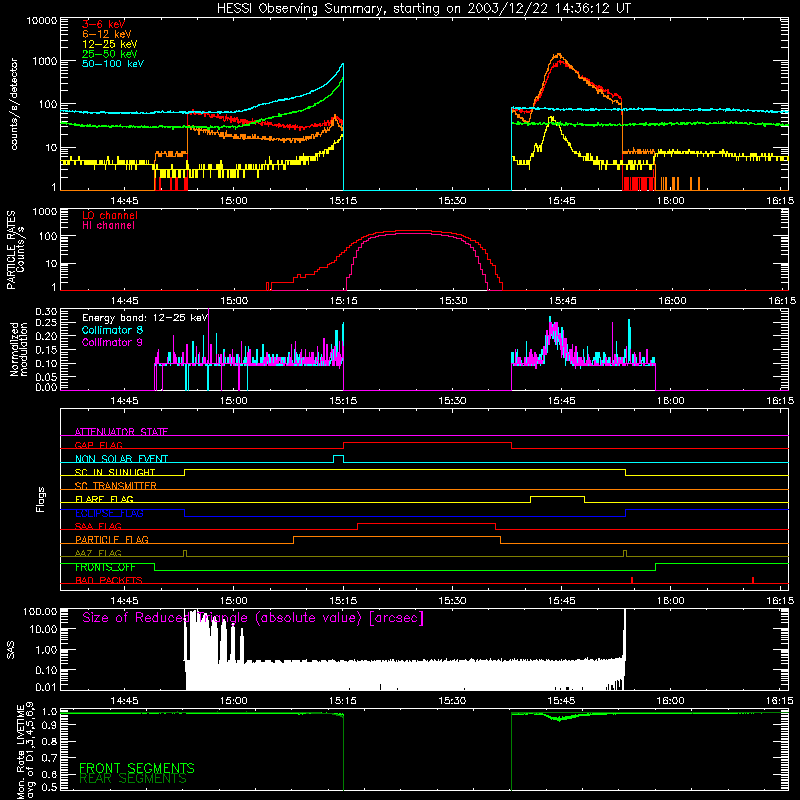Click the REAR SEGMENTS legend label

(x=133, y=779)
